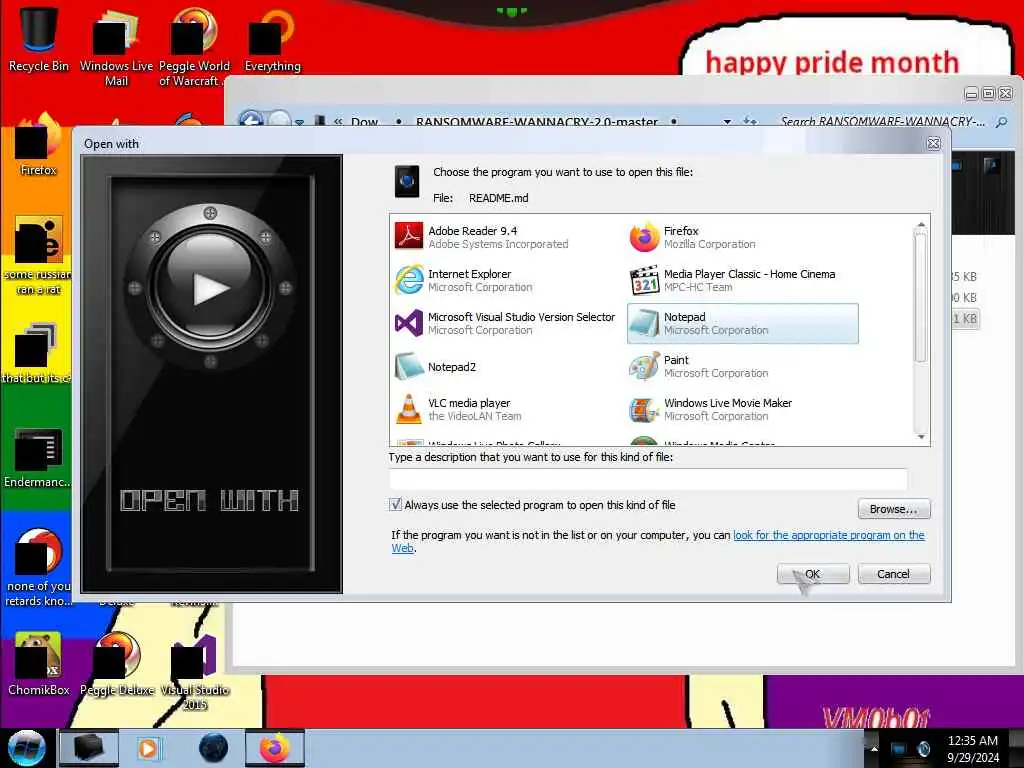
Task: Select Peggle World of Warcraft desktop icon
Action: click(x=194, y=47)
